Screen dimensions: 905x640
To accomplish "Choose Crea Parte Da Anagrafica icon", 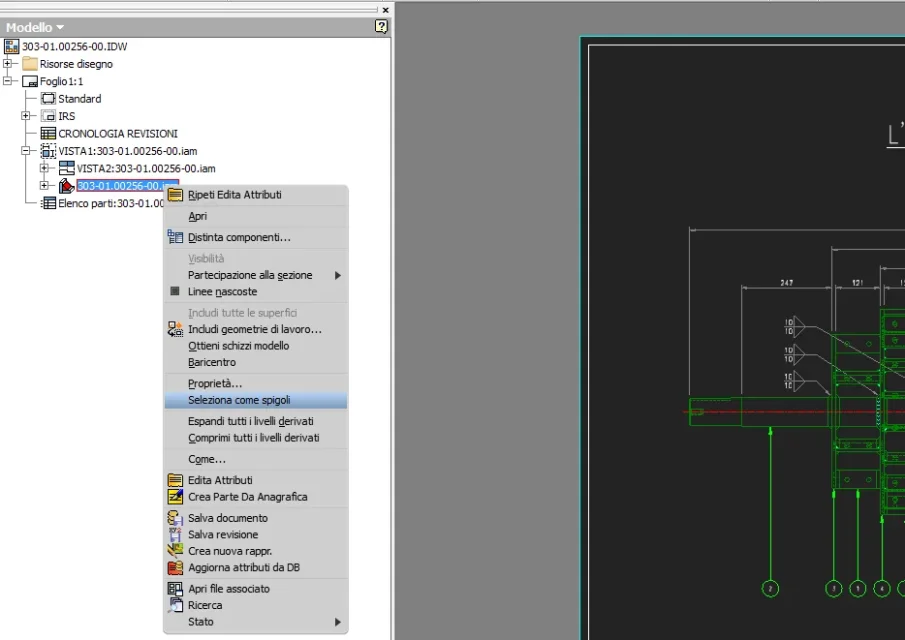I will (x=175, y=496).
